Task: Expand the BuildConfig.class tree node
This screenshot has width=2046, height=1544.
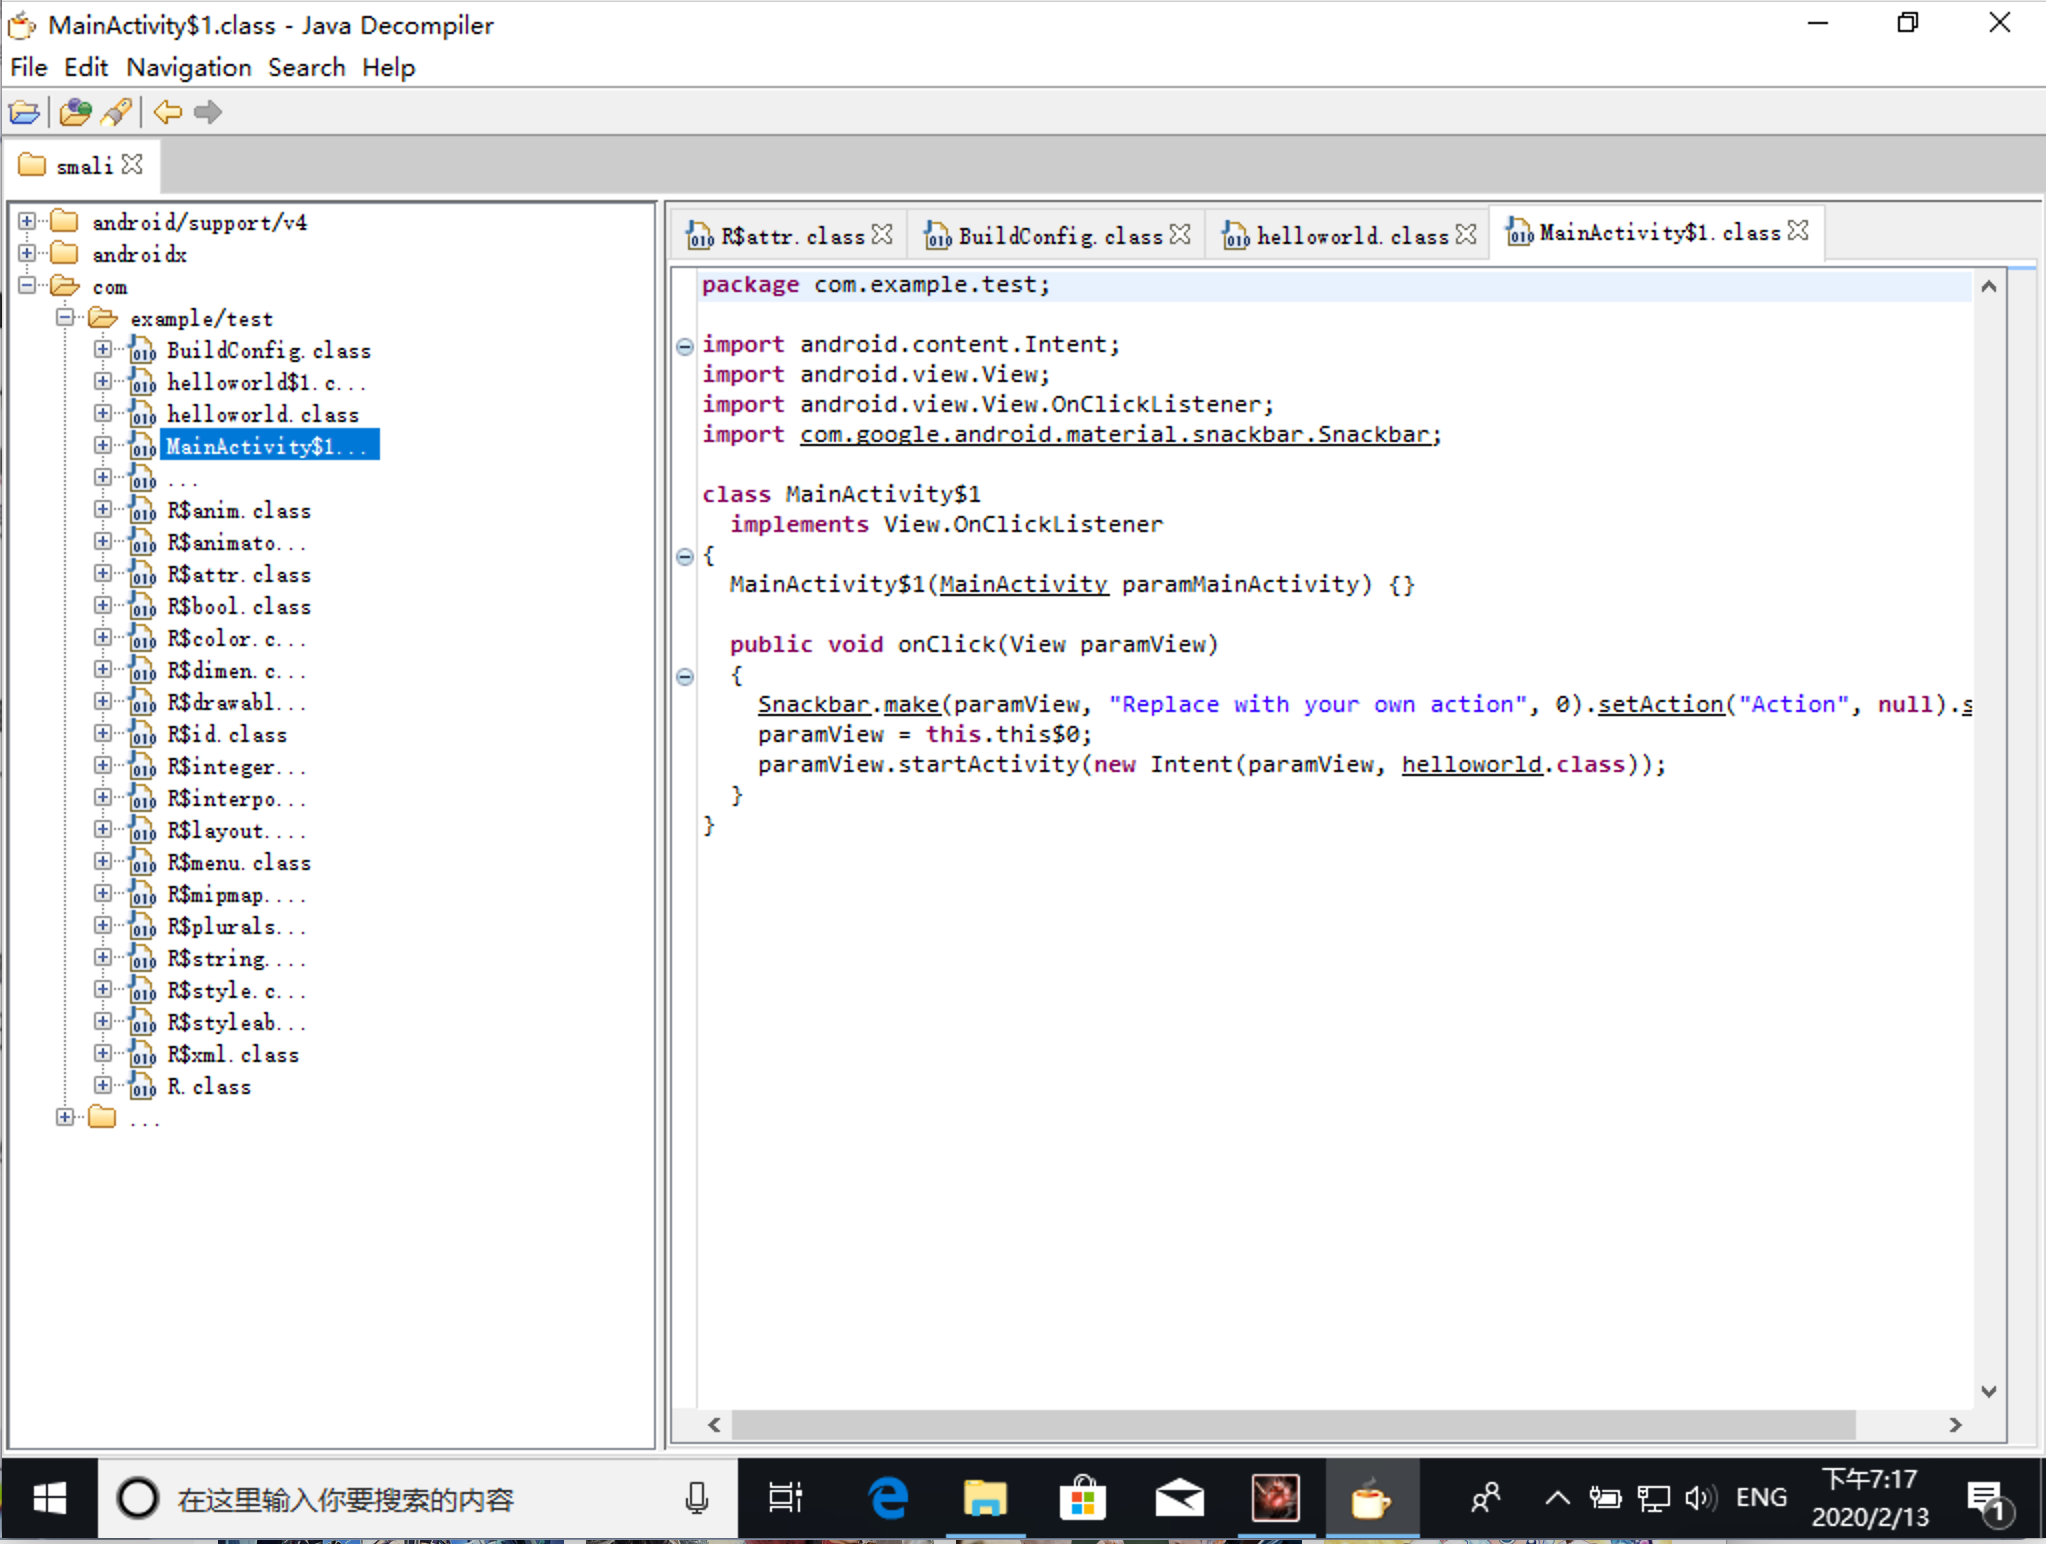Action: coord(103,349)
